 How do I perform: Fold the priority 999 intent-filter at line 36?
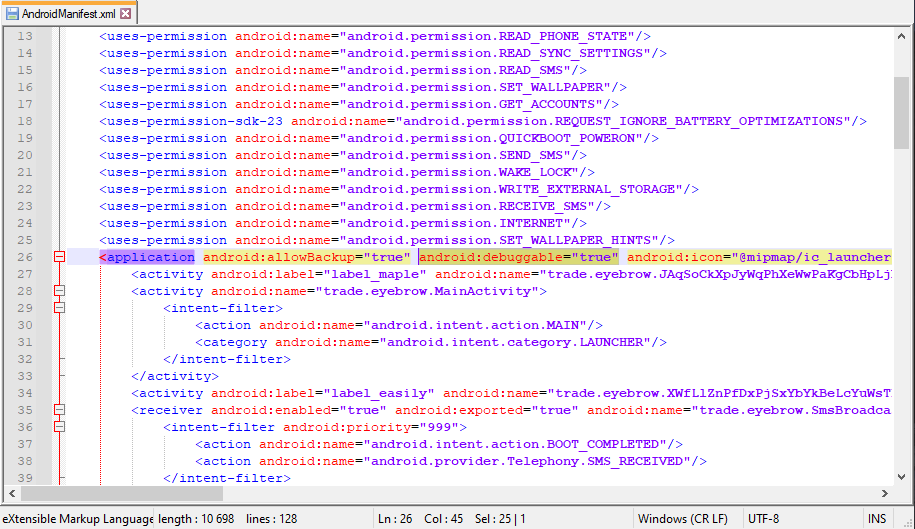coord(59,427)
